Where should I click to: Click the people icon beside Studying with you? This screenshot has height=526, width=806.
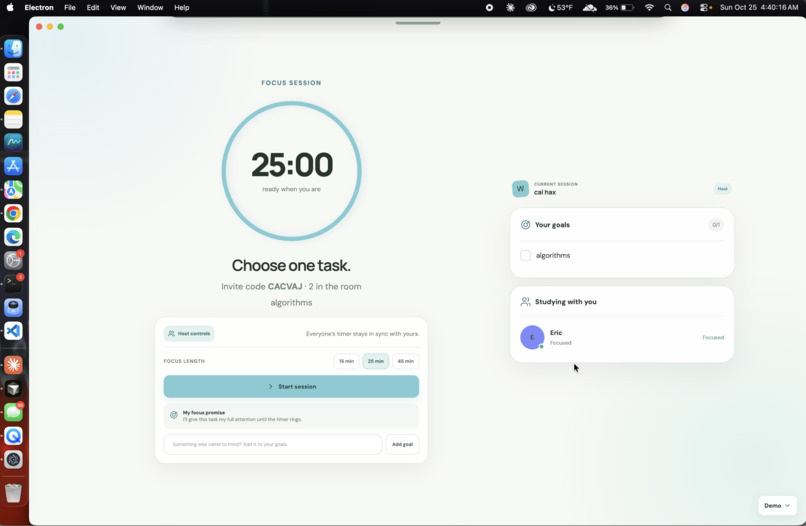point(525,302)
